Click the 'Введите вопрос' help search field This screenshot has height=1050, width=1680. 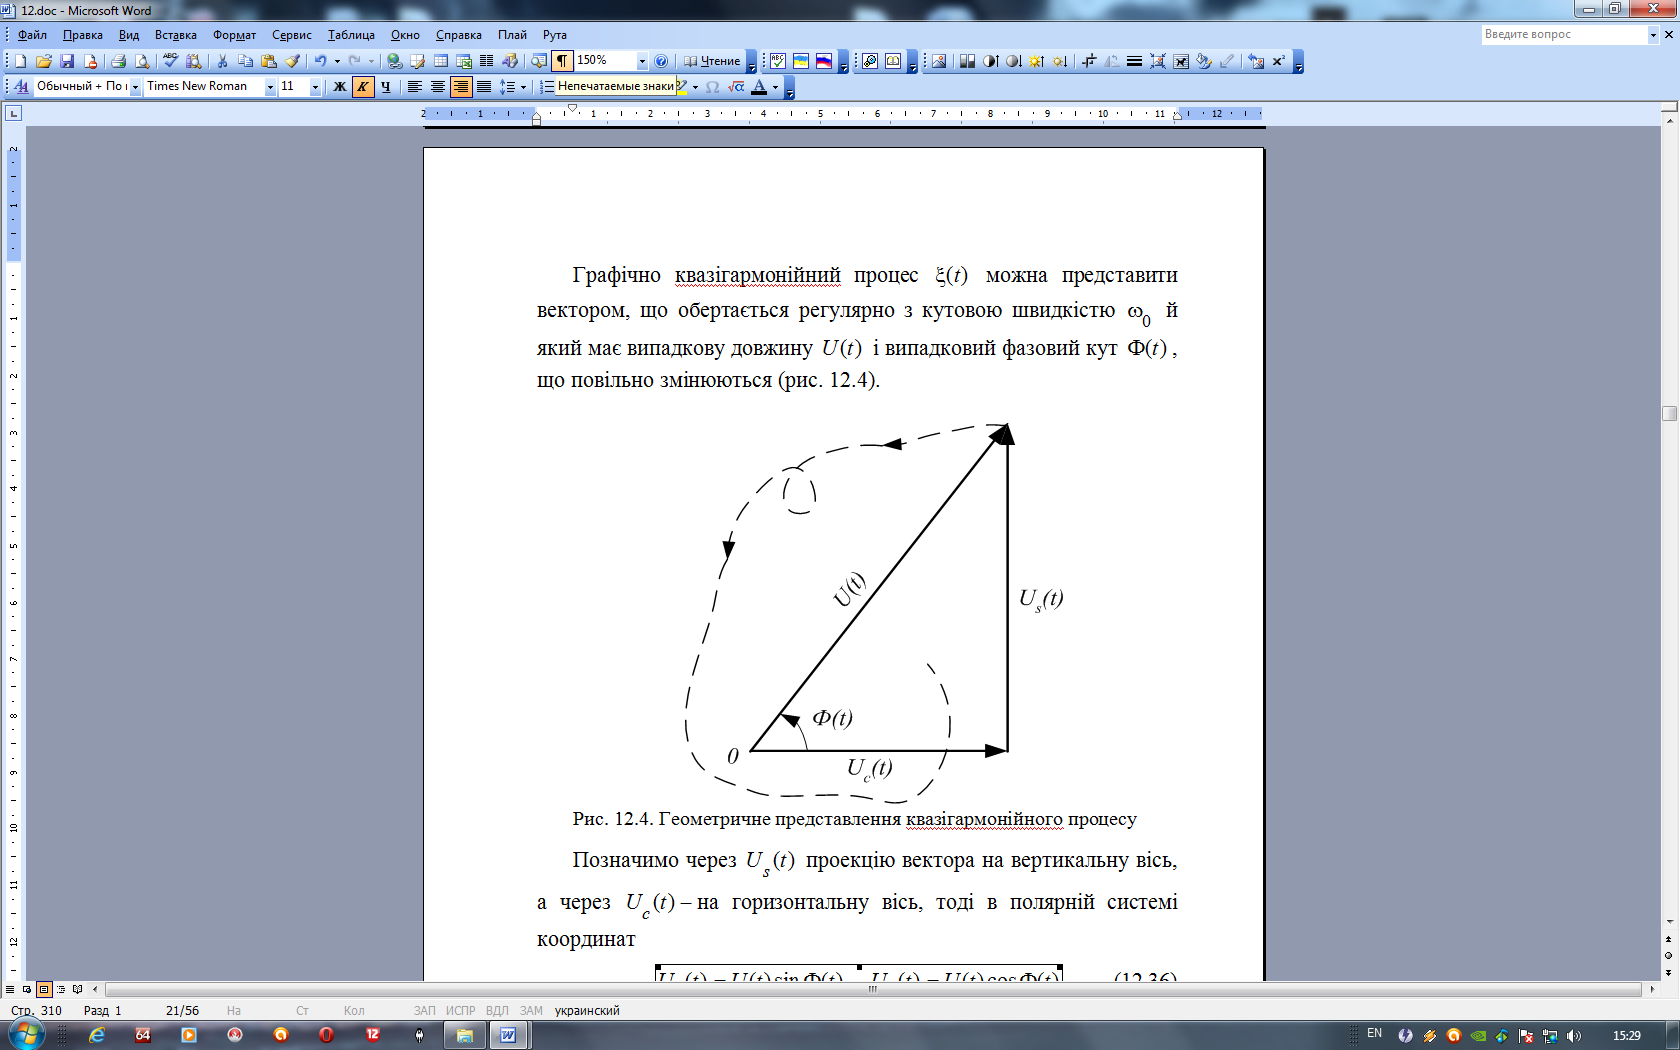pos(1563,34)
